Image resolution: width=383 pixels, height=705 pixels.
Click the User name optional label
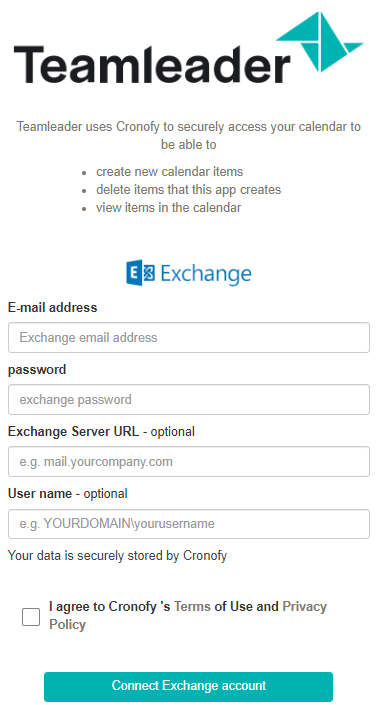coord(68,494)
